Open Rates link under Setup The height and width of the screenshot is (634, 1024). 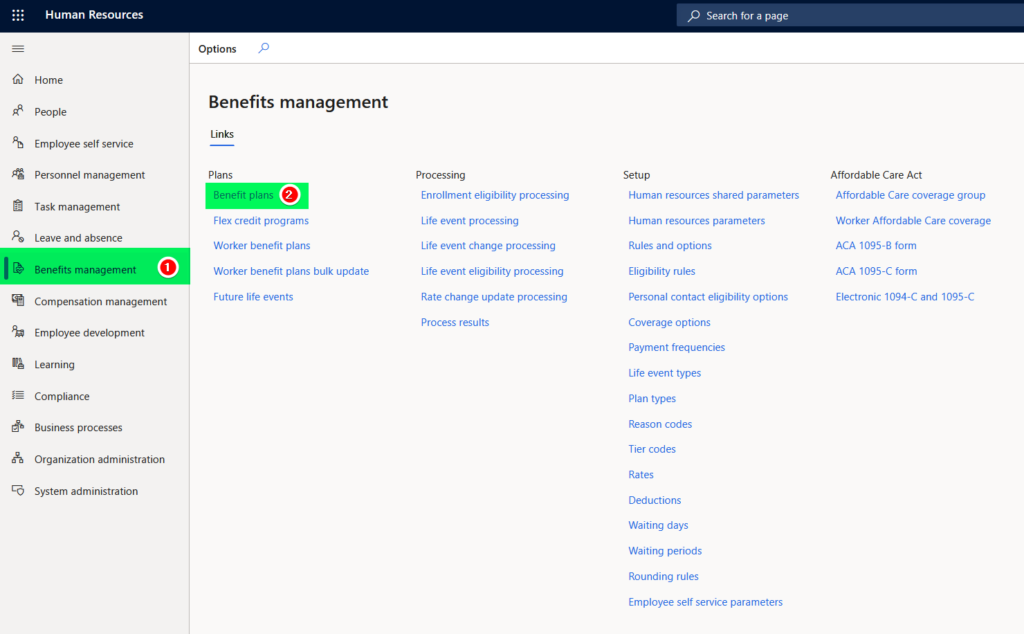click(x=641, y=474)
